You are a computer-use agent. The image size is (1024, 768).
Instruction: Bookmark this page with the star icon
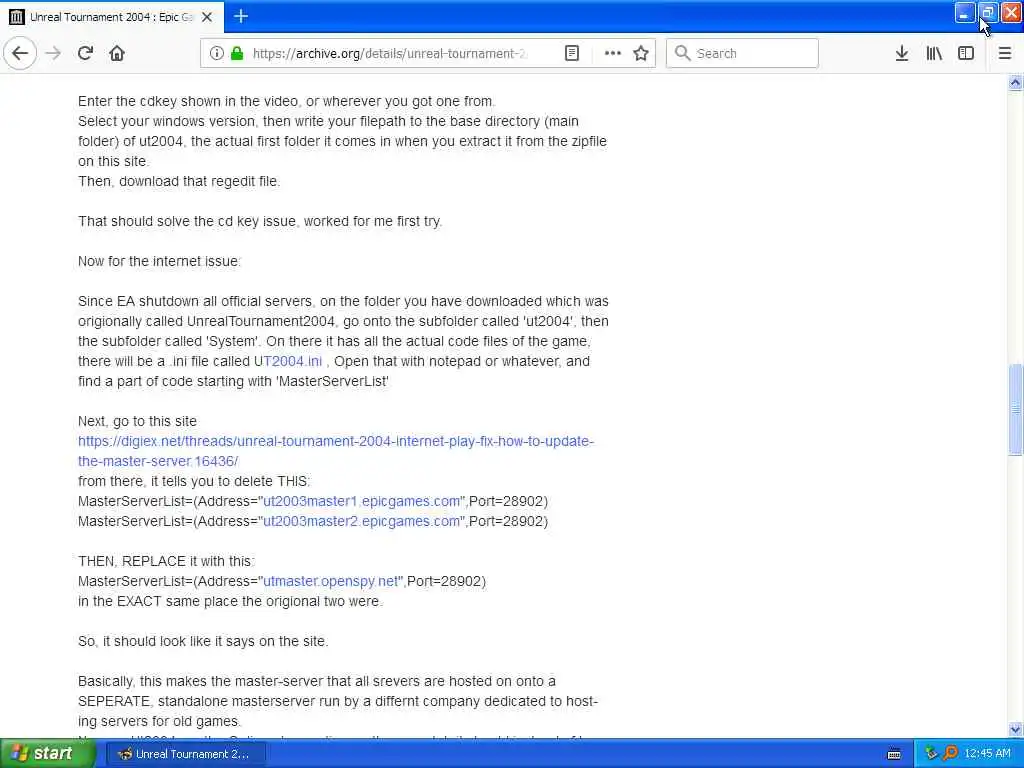coord(641,54)
